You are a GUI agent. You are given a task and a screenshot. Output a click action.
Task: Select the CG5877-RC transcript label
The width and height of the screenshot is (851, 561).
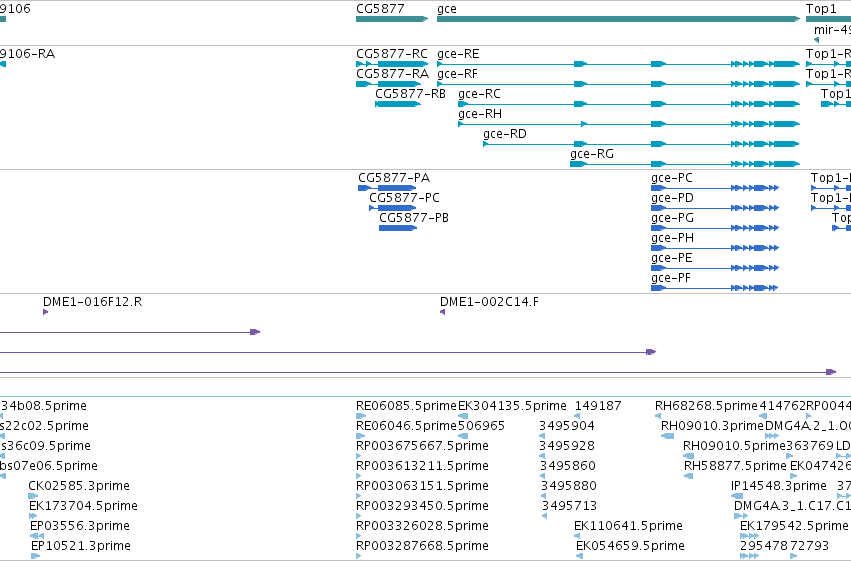point(392,54)
